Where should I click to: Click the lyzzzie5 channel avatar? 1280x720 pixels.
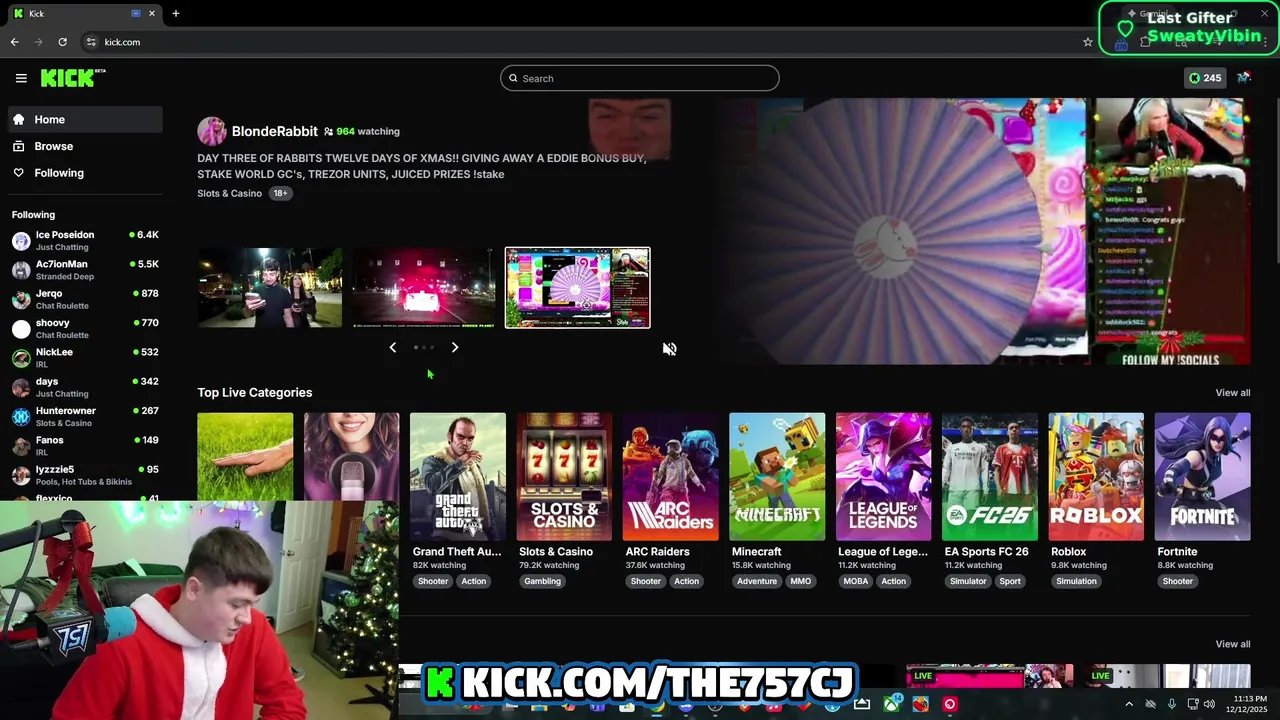click(21, 475)
